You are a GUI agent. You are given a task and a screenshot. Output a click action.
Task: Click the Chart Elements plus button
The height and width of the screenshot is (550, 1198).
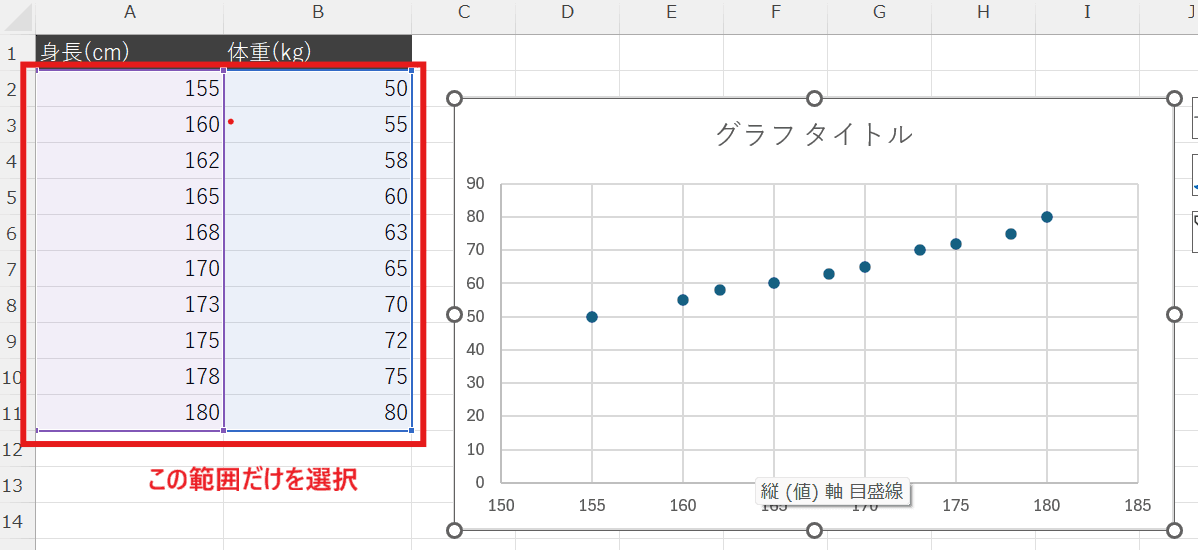[x=1194, y=118]
